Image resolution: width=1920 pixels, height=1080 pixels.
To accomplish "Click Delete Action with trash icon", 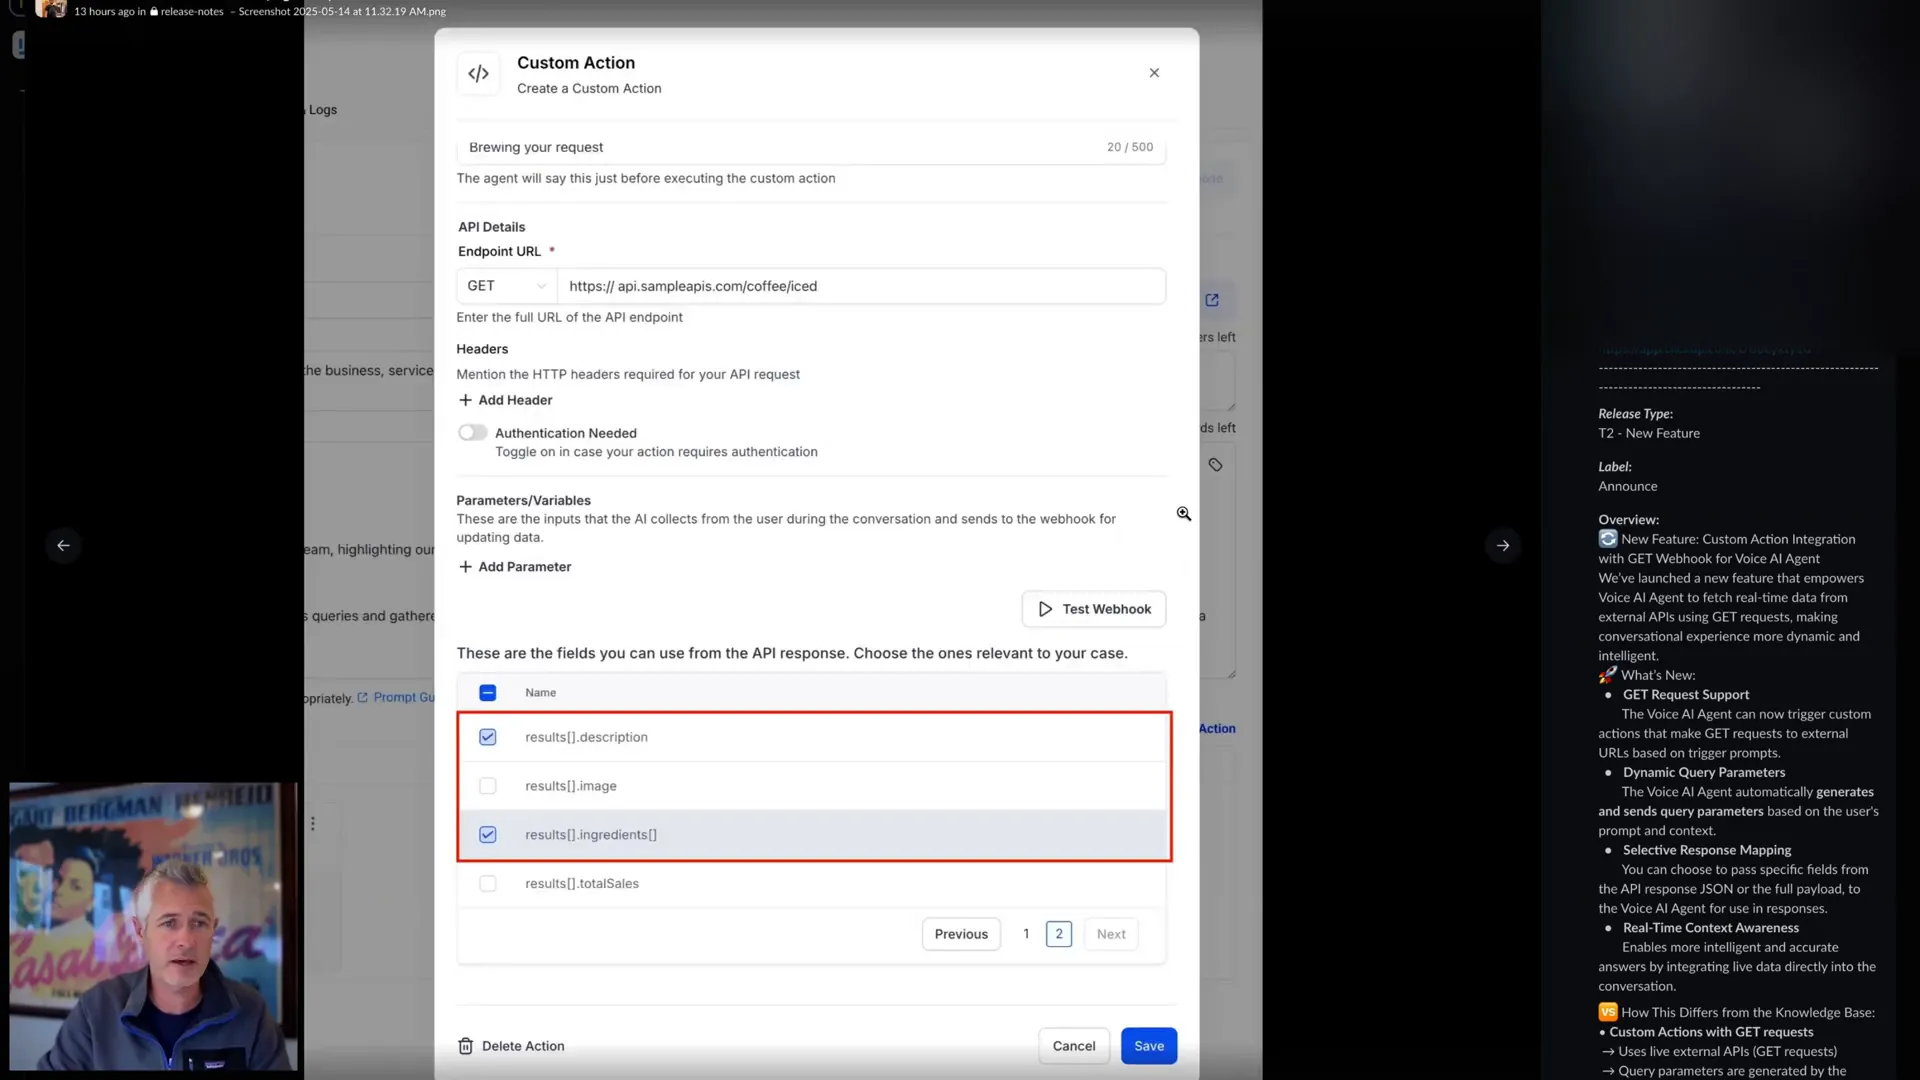I will tap(511, 1046).
